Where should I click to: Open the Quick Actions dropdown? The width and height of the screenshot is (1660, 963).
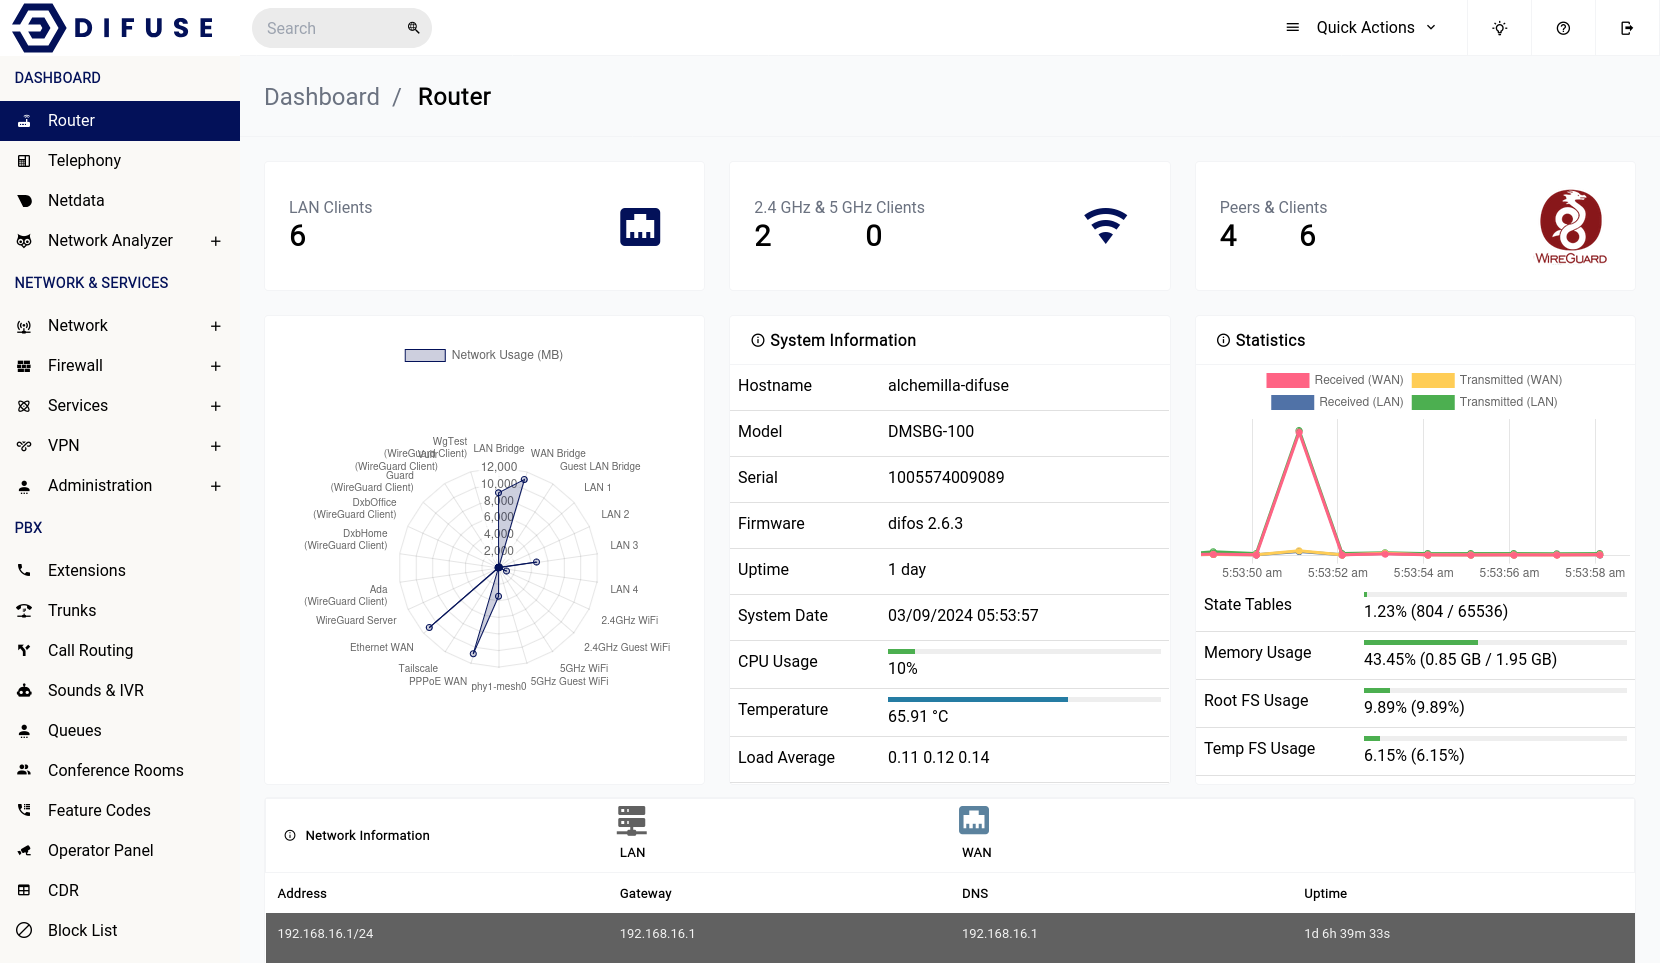[1362, 28]
